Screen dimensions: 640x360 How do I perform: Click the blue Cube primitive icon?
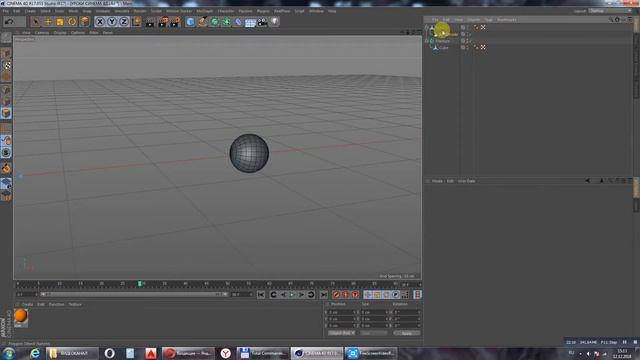(x=190, y=22)
